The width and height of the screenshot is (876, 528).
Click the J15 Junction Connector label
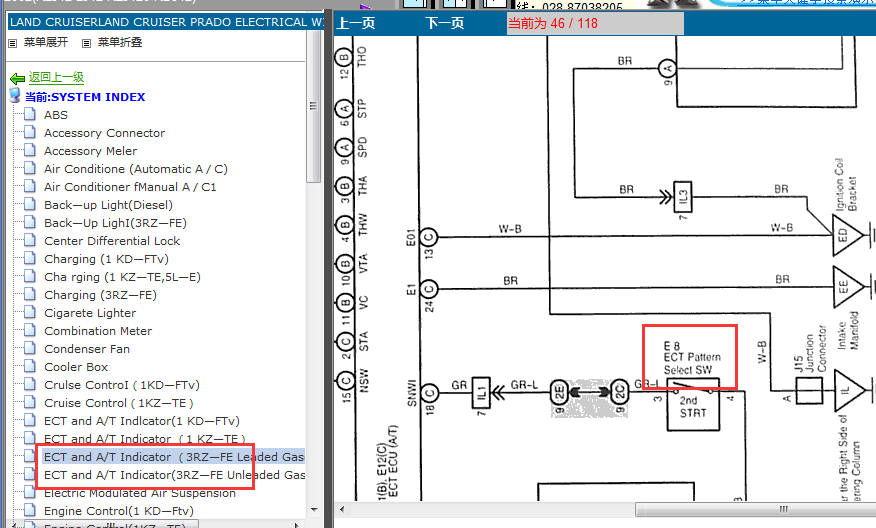pyautogui.click(x=810, y=353)
